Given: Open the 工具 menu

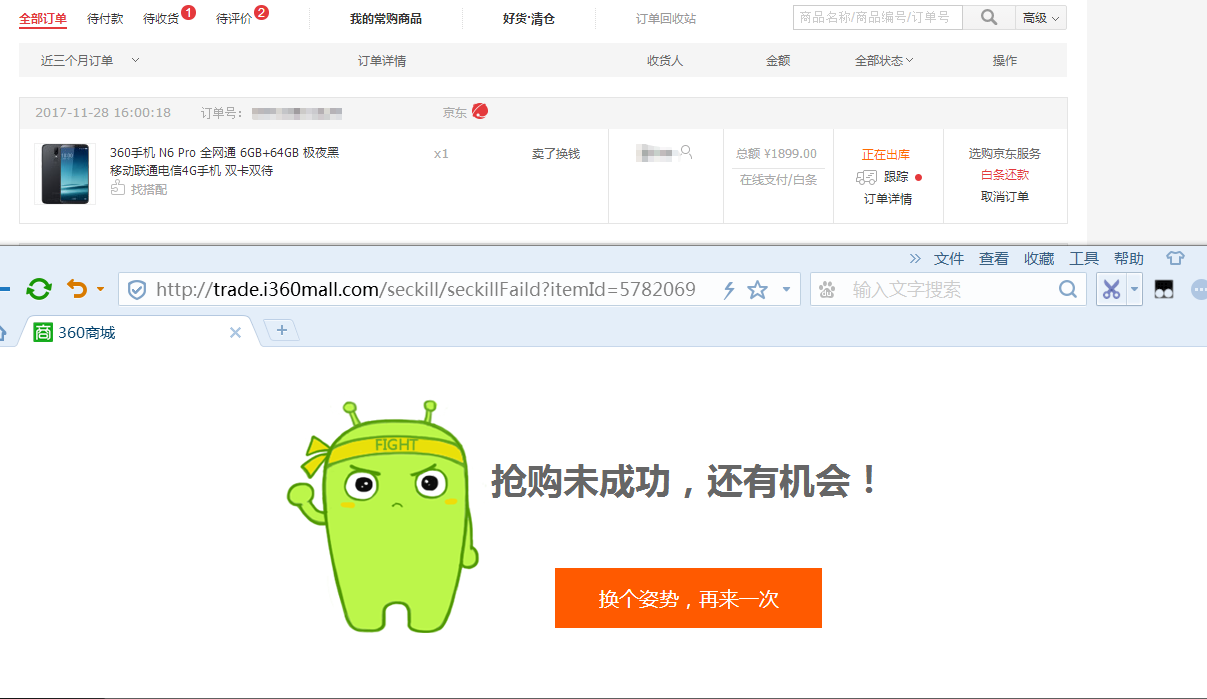Looking at the screenshot, I should coord(1084,258).
